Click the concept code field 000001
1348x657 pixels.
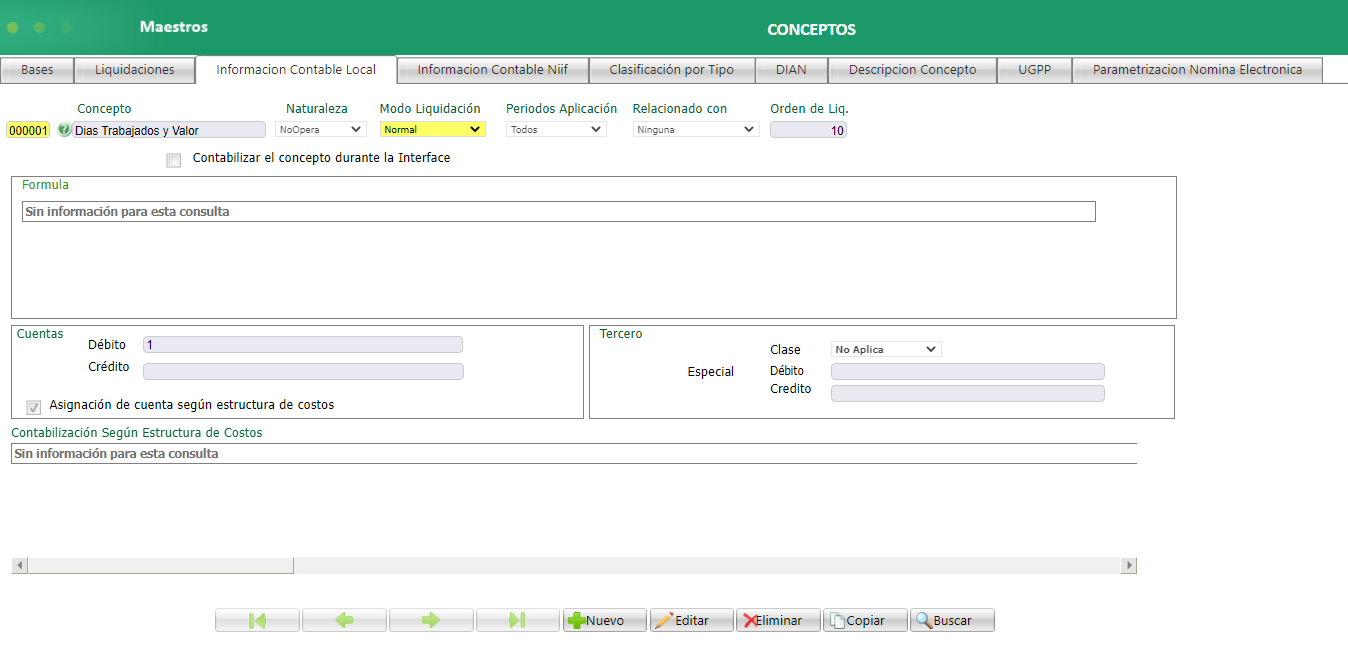[x=28, y=130]
